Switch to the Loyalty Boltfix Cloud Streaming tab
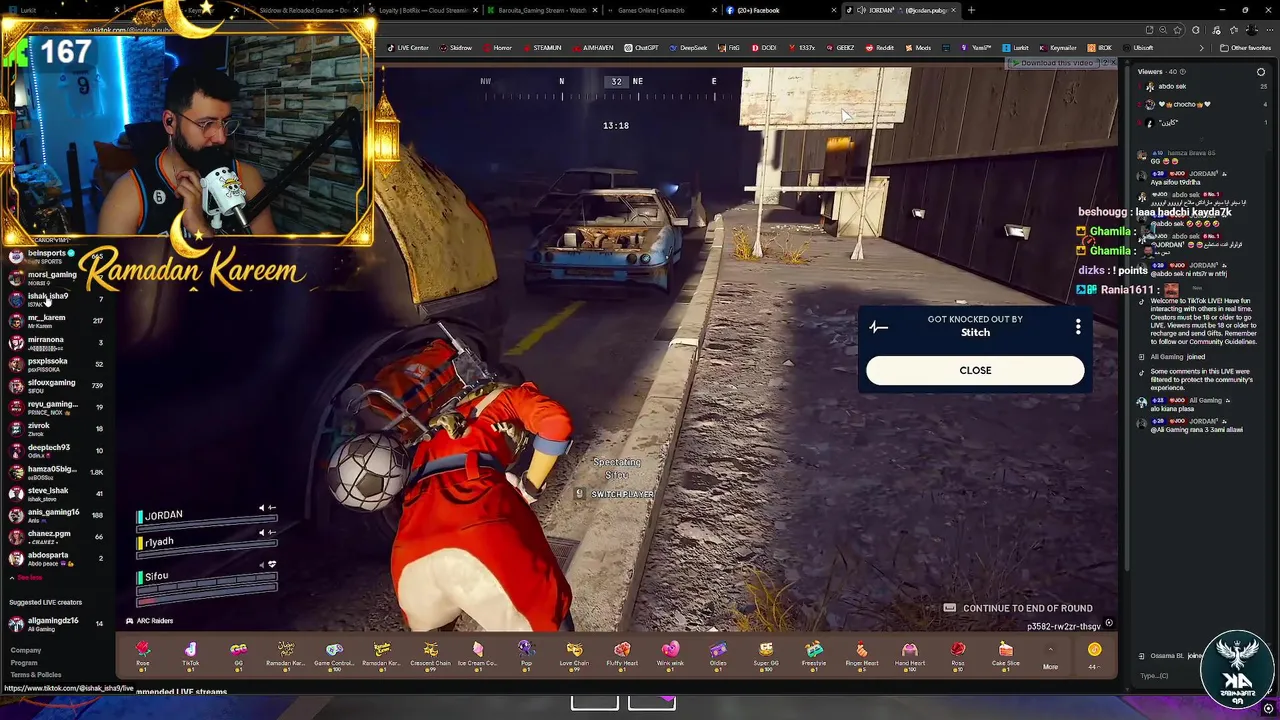The height and width of the screenshot is (720, 1280). point(423,10)
